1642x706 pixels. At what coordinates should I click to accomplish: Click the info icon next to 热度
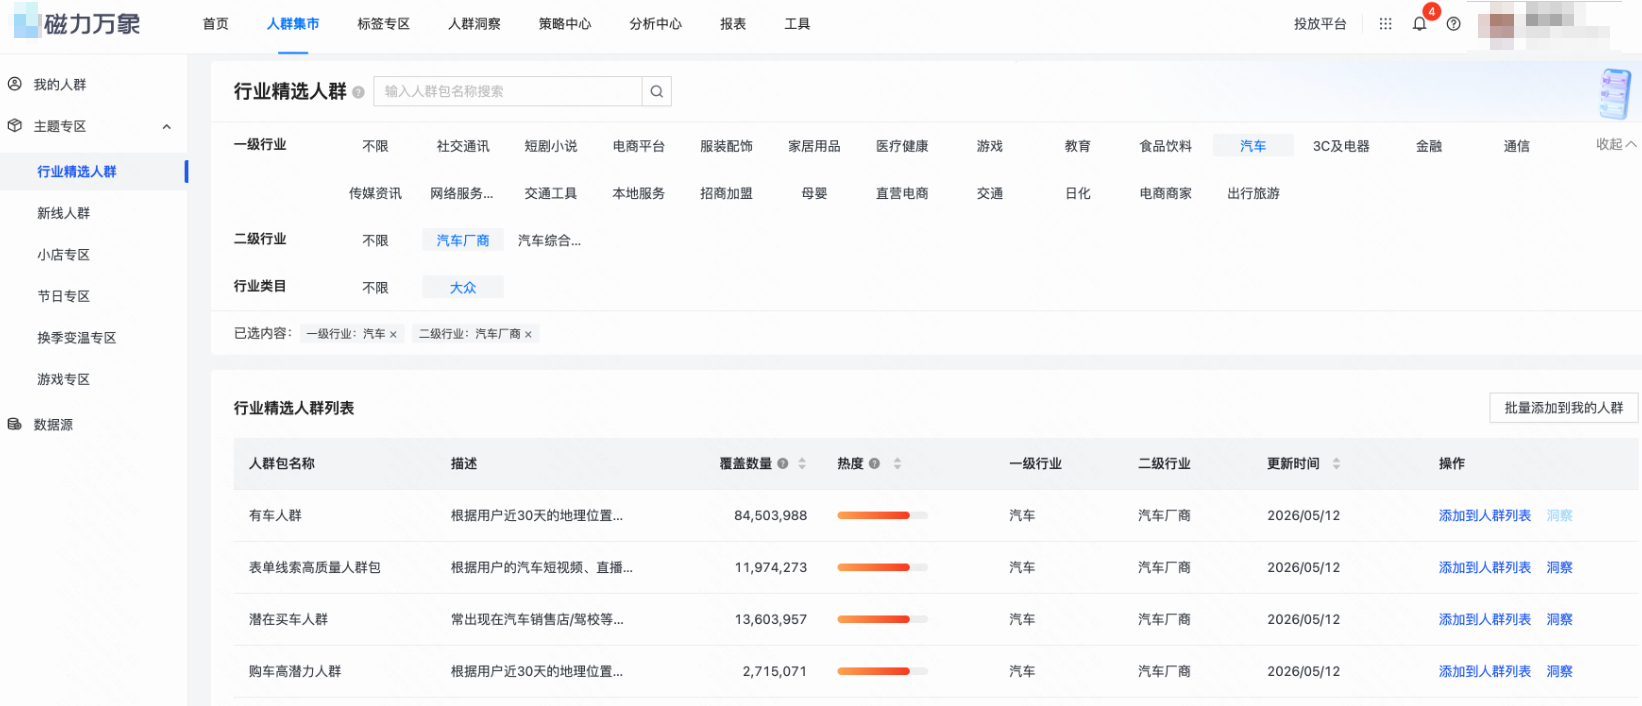[x=875, y=463]
